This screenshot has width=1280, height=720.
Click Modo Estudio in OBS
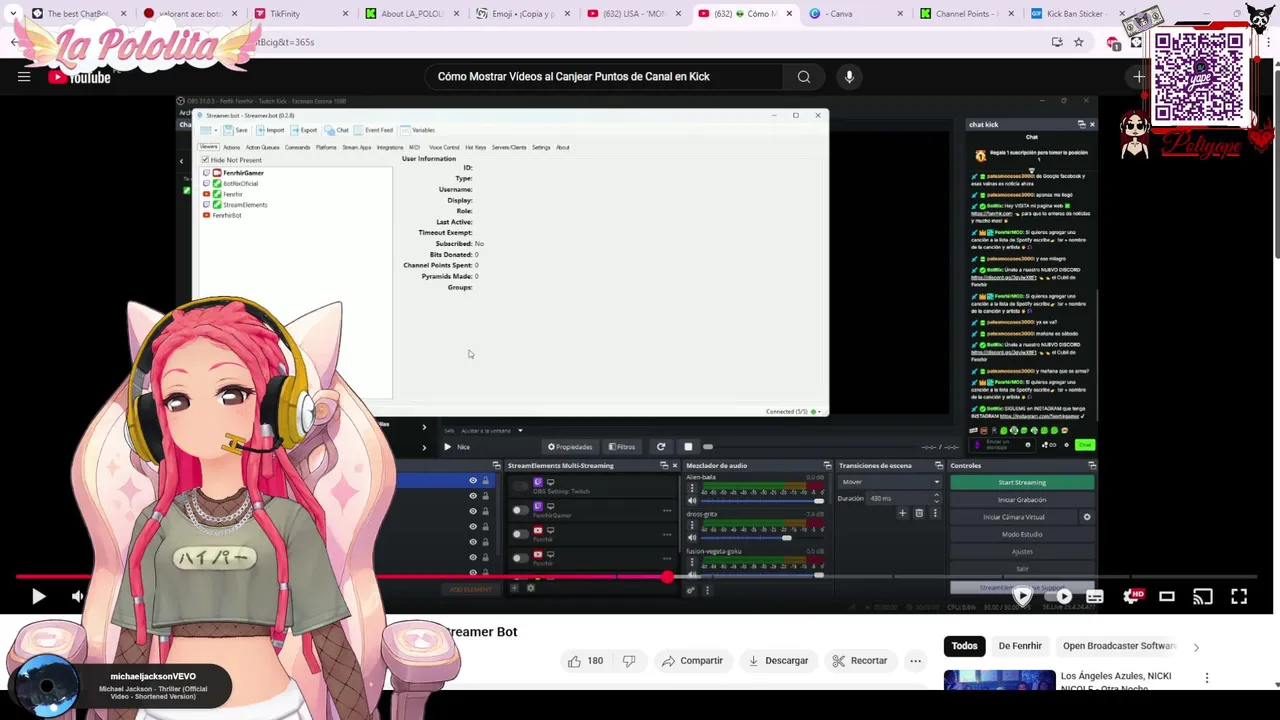pyautogui.click(x=1022, y=534)
